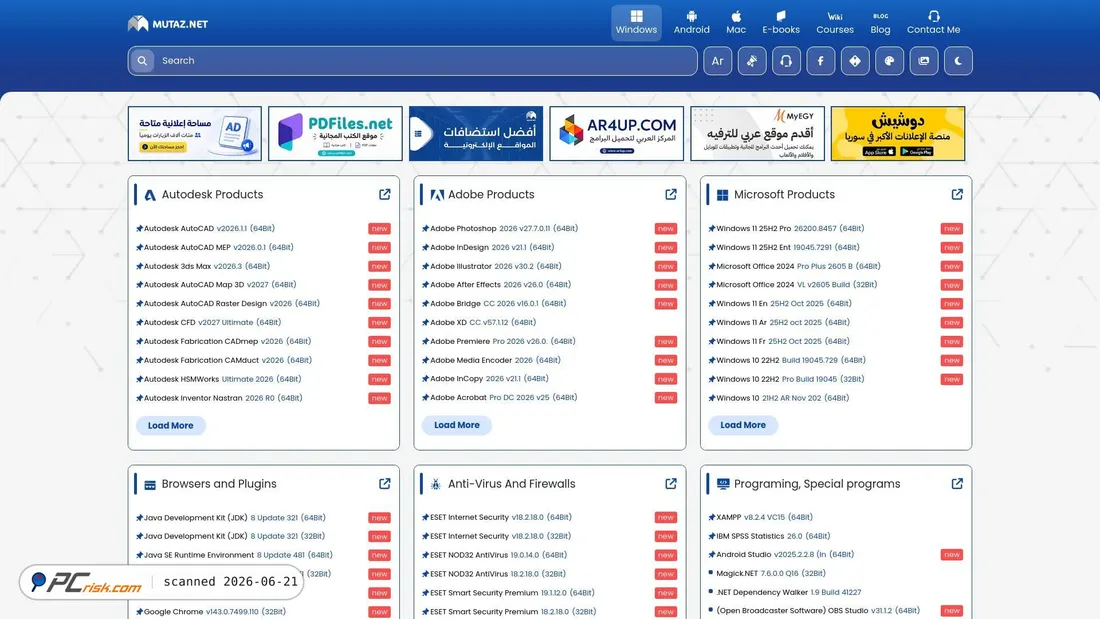Open Anti-Virus And Firewalls external link icon
The height and width of the screenshot is (619, 1100).
[671, 484]
